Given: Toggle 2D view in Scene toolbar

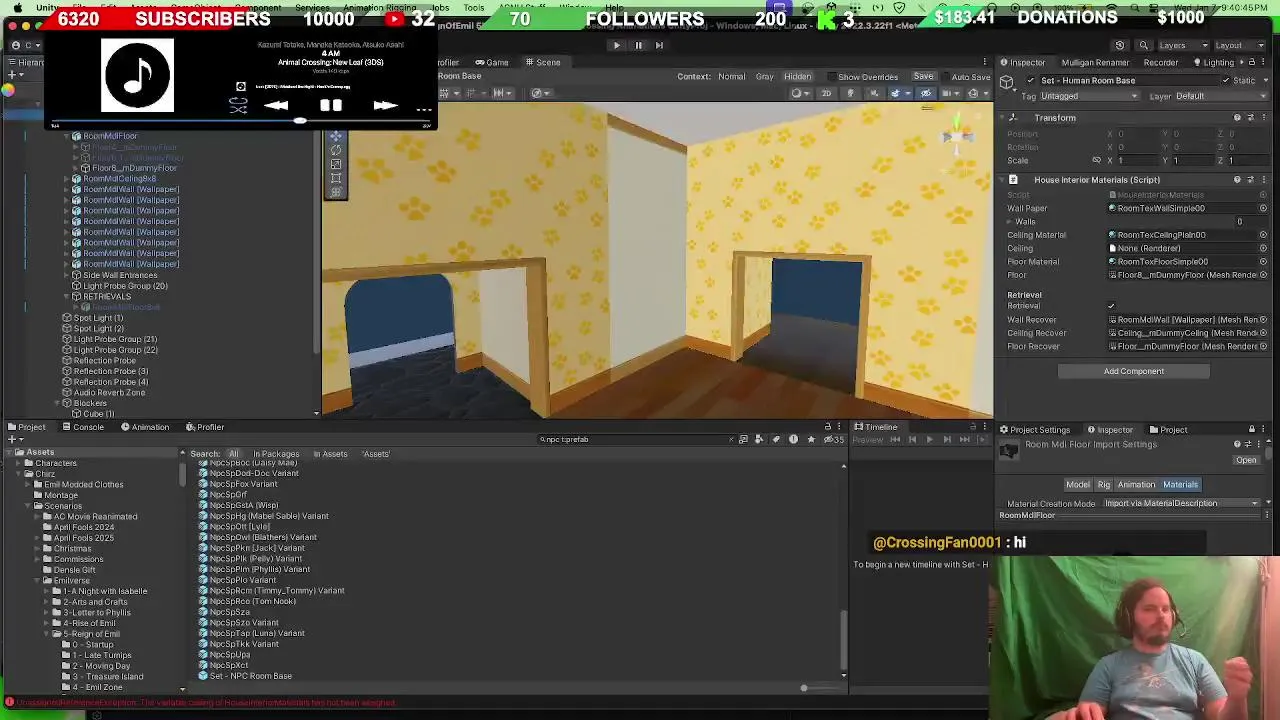Looking at the screenshot, I should [826, 93].
